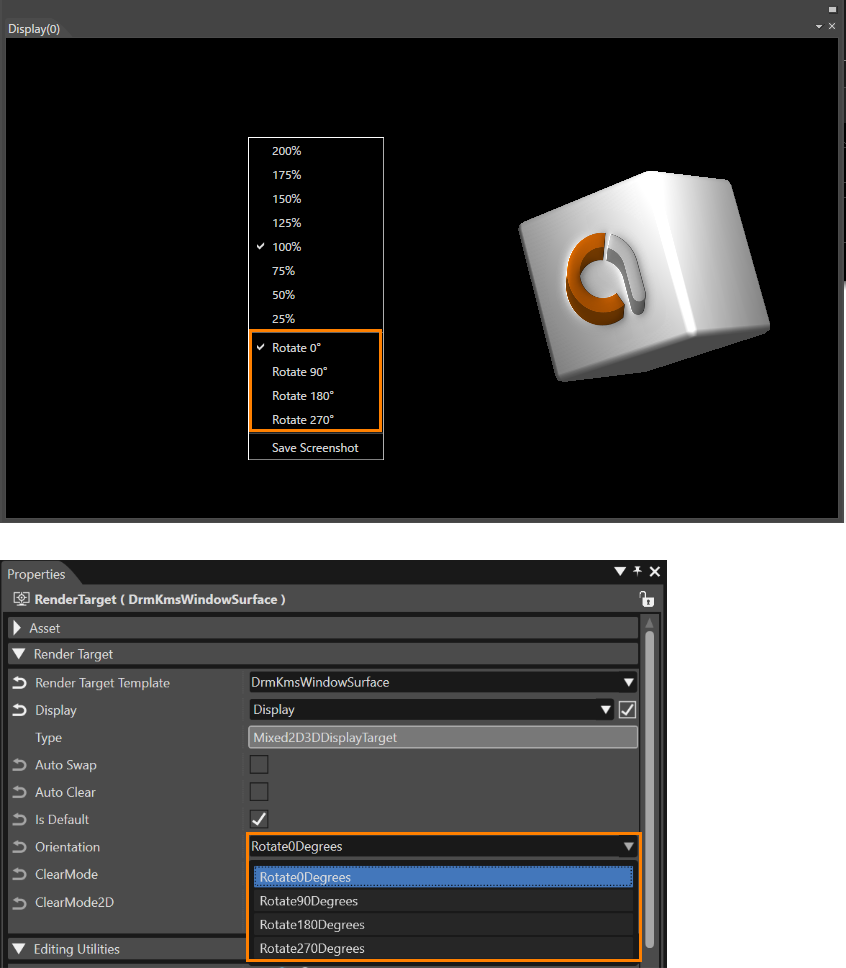This screenshot has height=968, width=846.
Task: Enable the Auto Clear checkbox
Action: 259,791
